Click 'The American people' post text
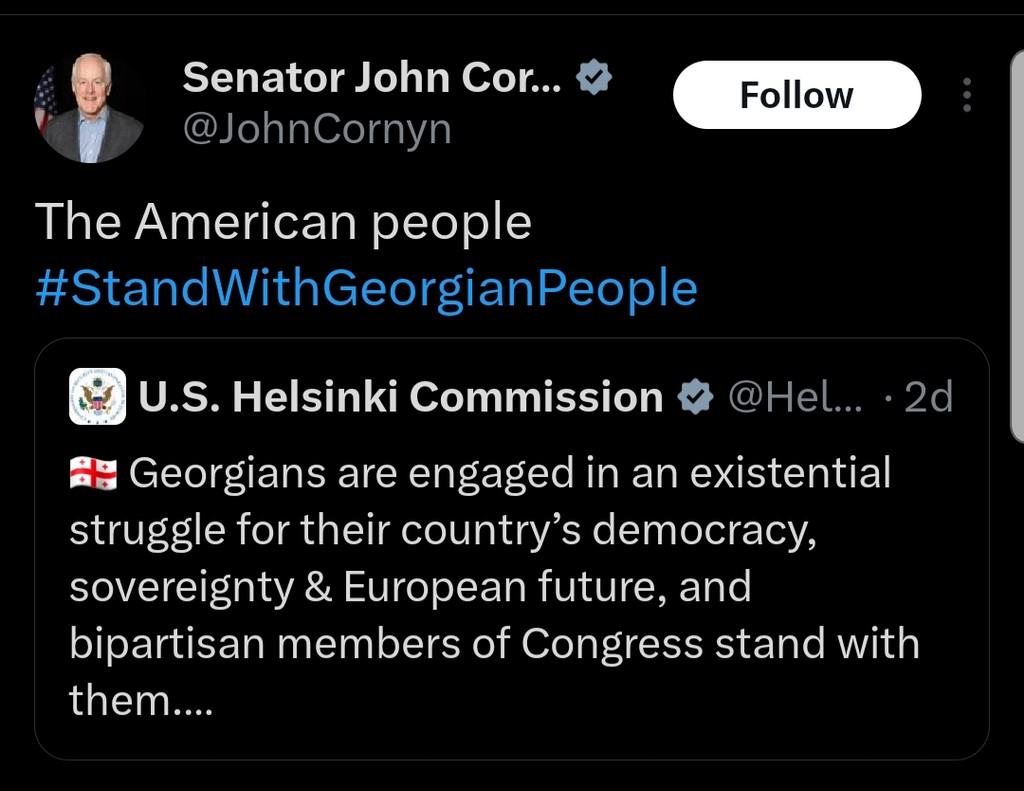The width and height of the screenshot is (1024, 791). tap(283, 222)
